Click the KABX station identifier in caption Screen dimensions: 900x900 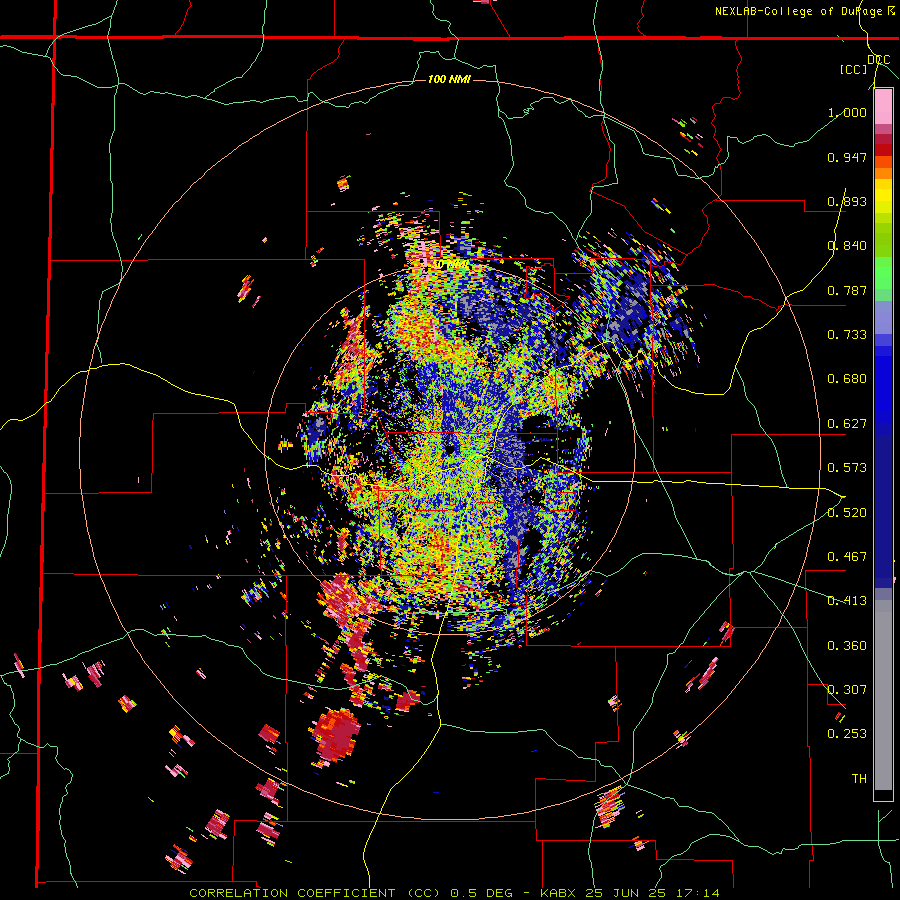pos(560,893)
